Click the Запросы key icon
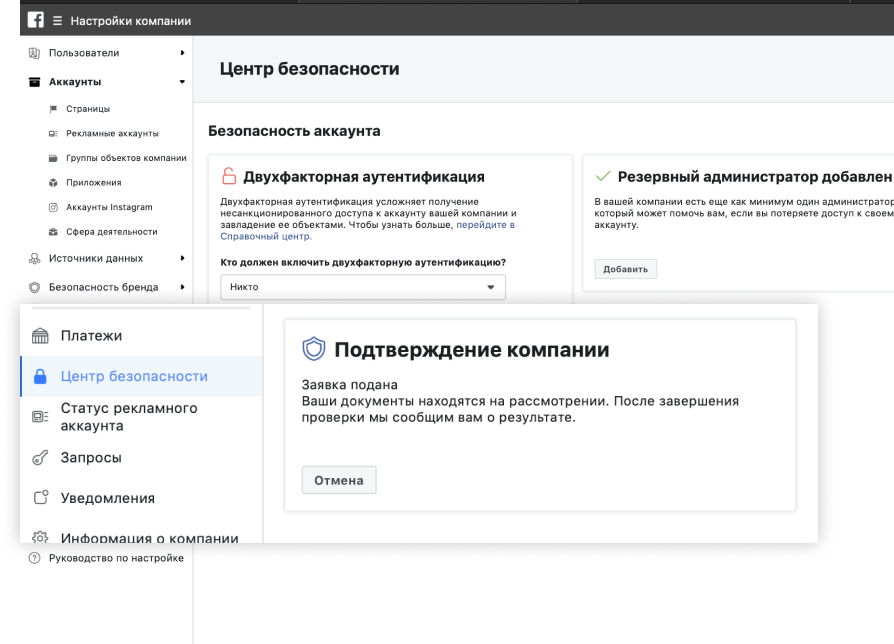Viewport: 894px width, 644px height. coord(40,458)
